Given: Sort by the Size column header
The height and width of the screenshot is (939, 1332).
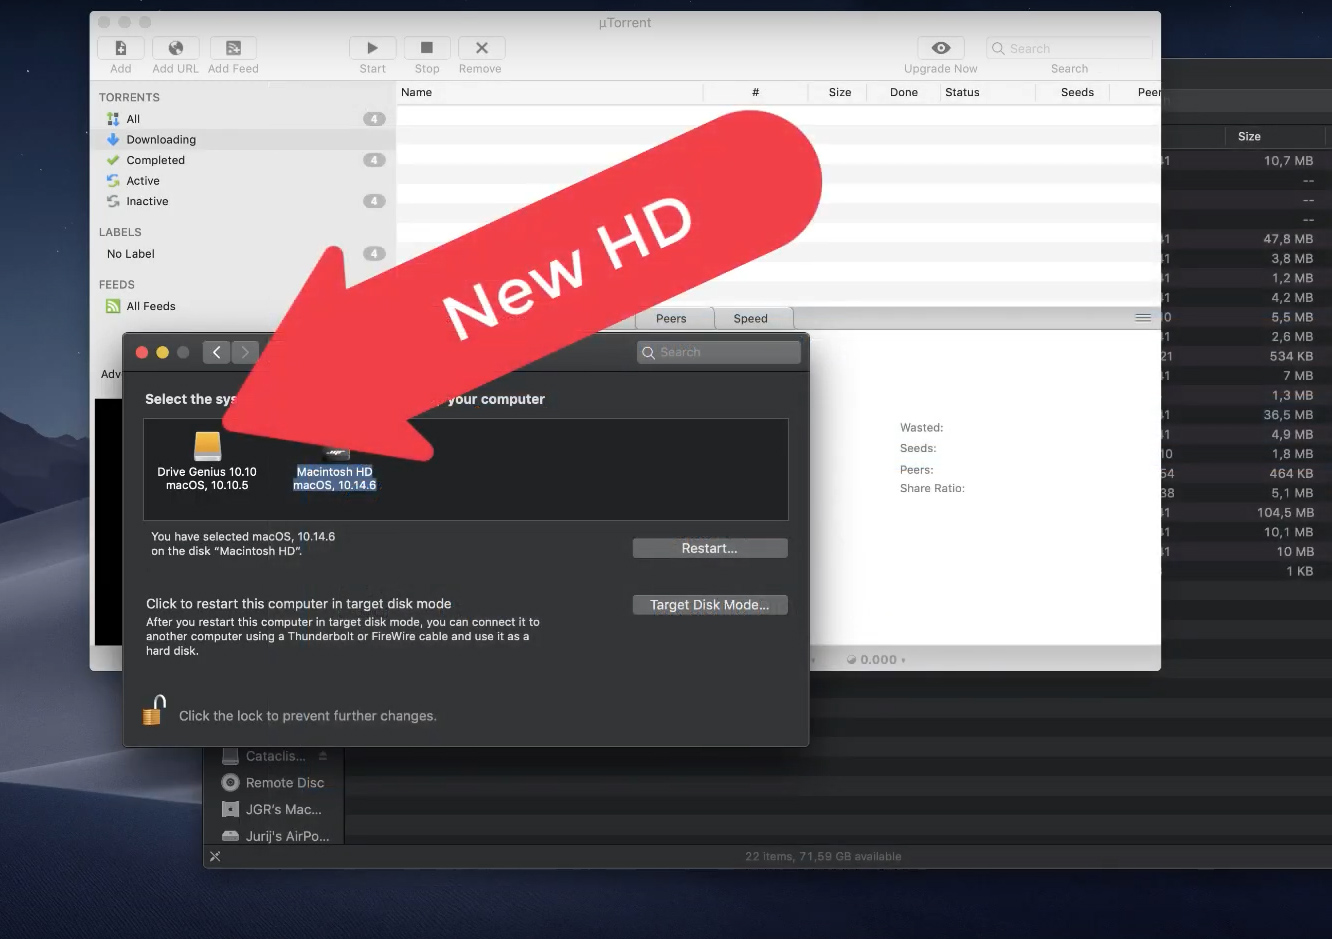Looking at the screenshot, I should coord(840,92).
